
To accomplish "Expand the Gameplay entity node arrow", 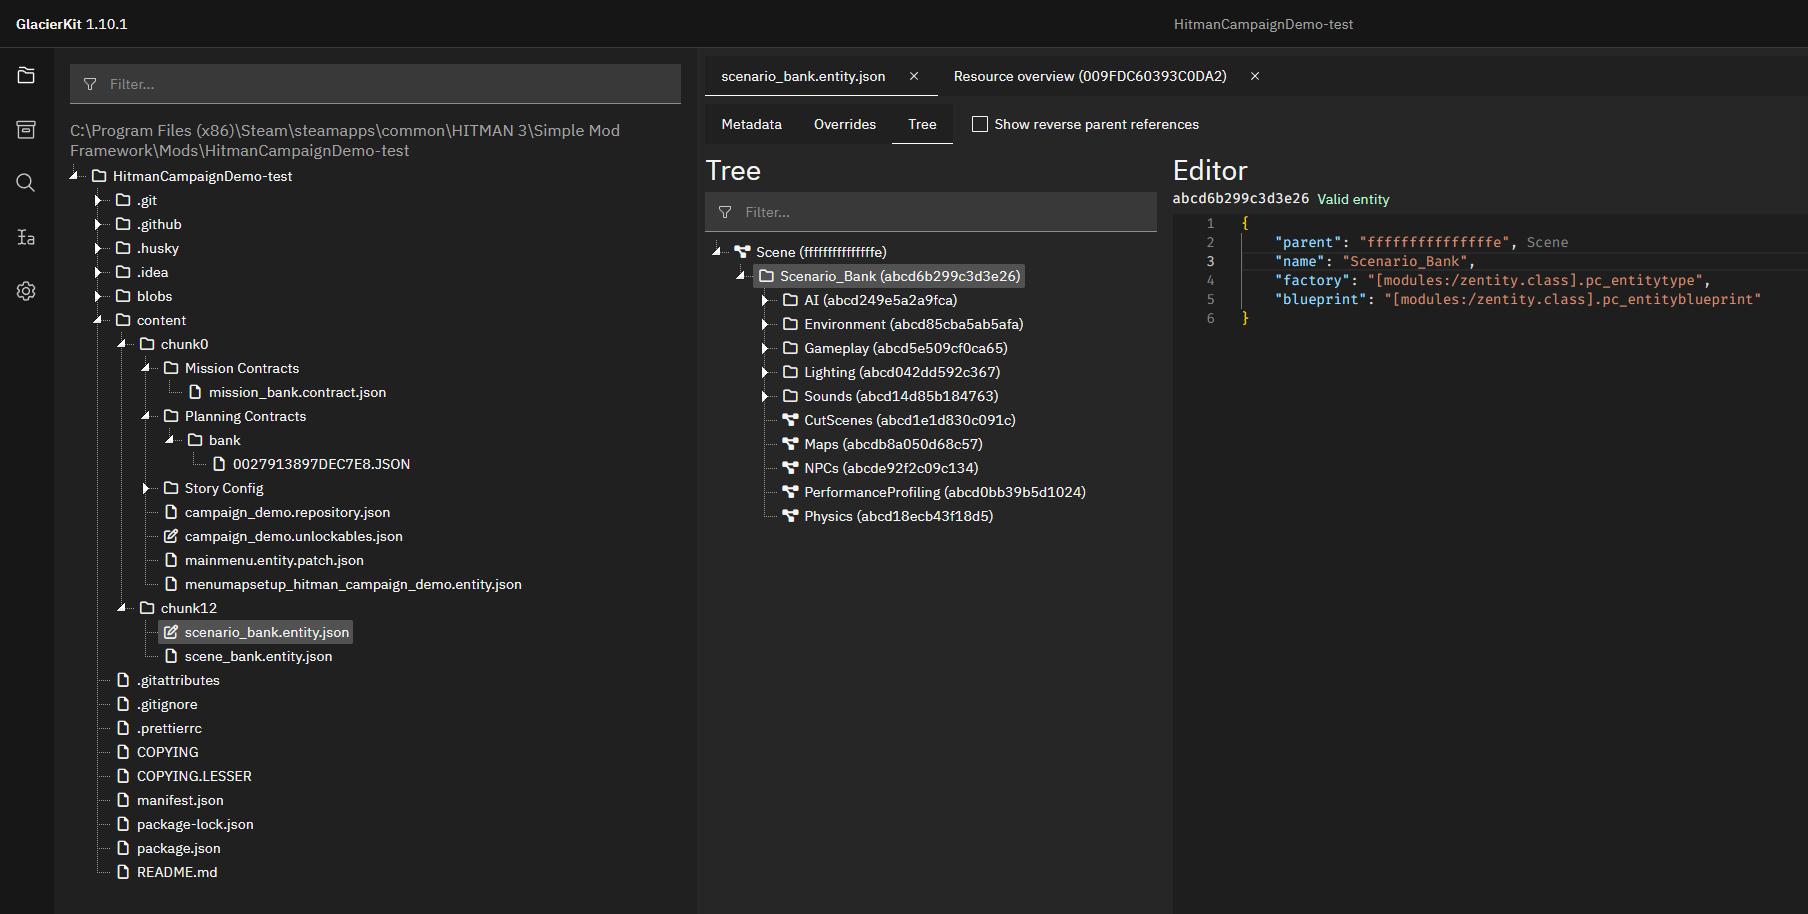I will coord(765,348).
